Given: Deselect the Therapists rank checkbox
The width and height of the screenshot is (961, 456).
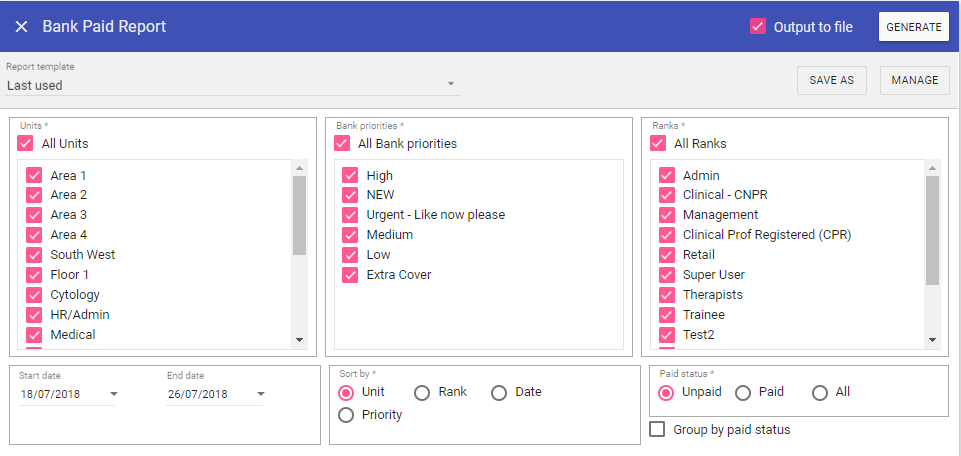Looking at the screenshot, I should click(x=667, y=295).
